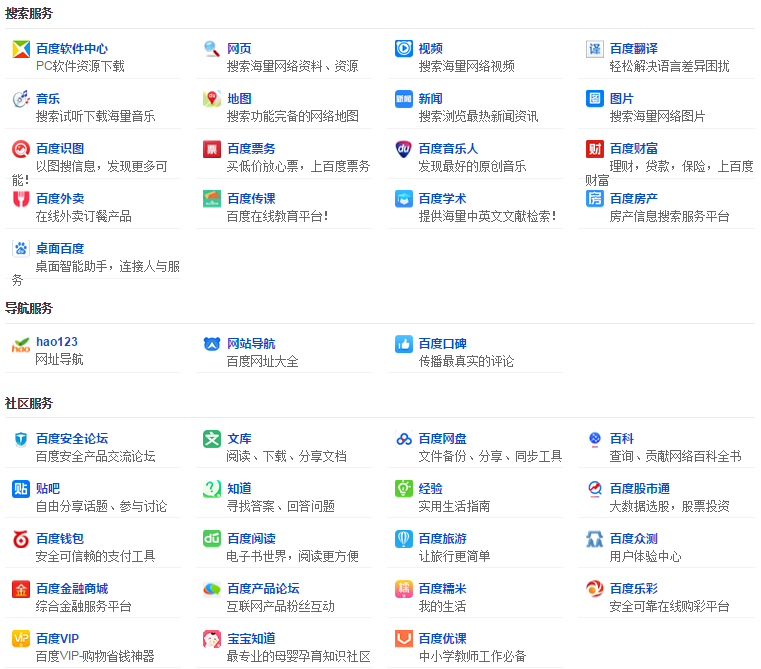Click the 网站导航 bear icon
This screenshot has width=761, height=669.
click(212, 344)
